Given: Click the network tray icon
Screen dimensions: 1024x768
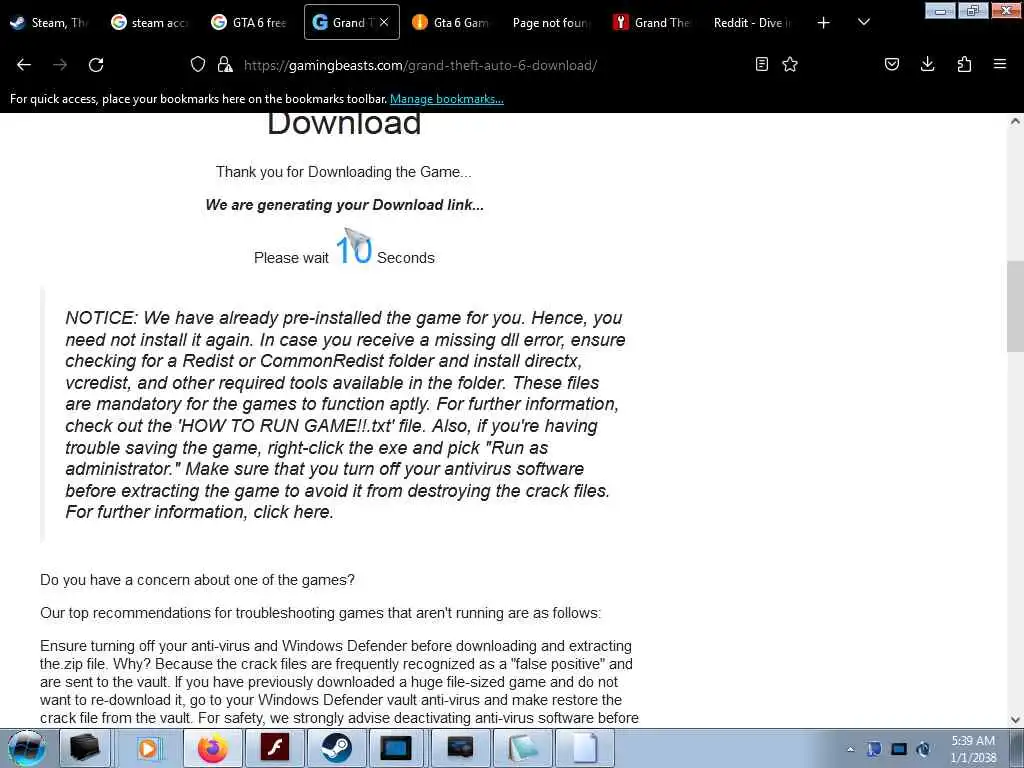Looking at the screenshot, I should coord(899,749).
